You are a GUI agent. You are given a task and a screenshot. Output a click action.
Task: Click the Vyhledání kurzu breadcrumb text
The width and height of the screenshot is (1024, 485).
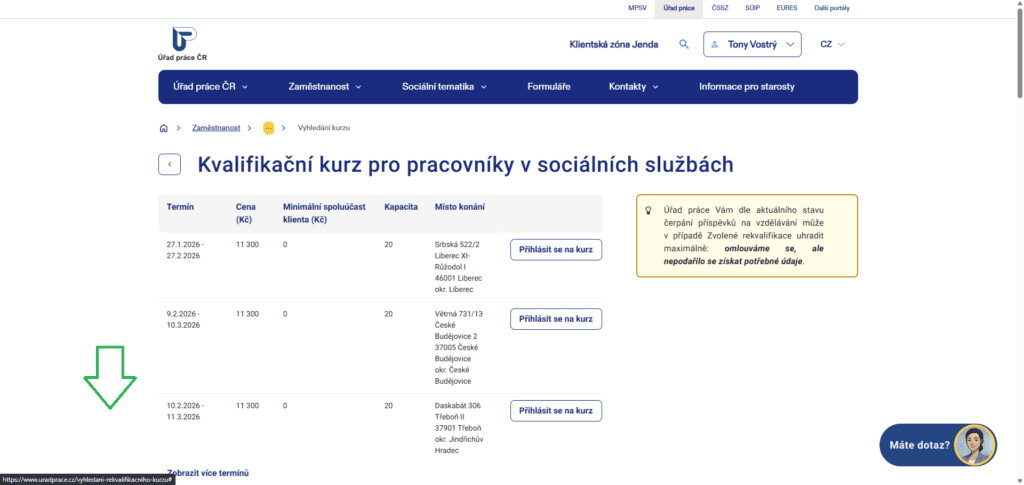(324, 128)
